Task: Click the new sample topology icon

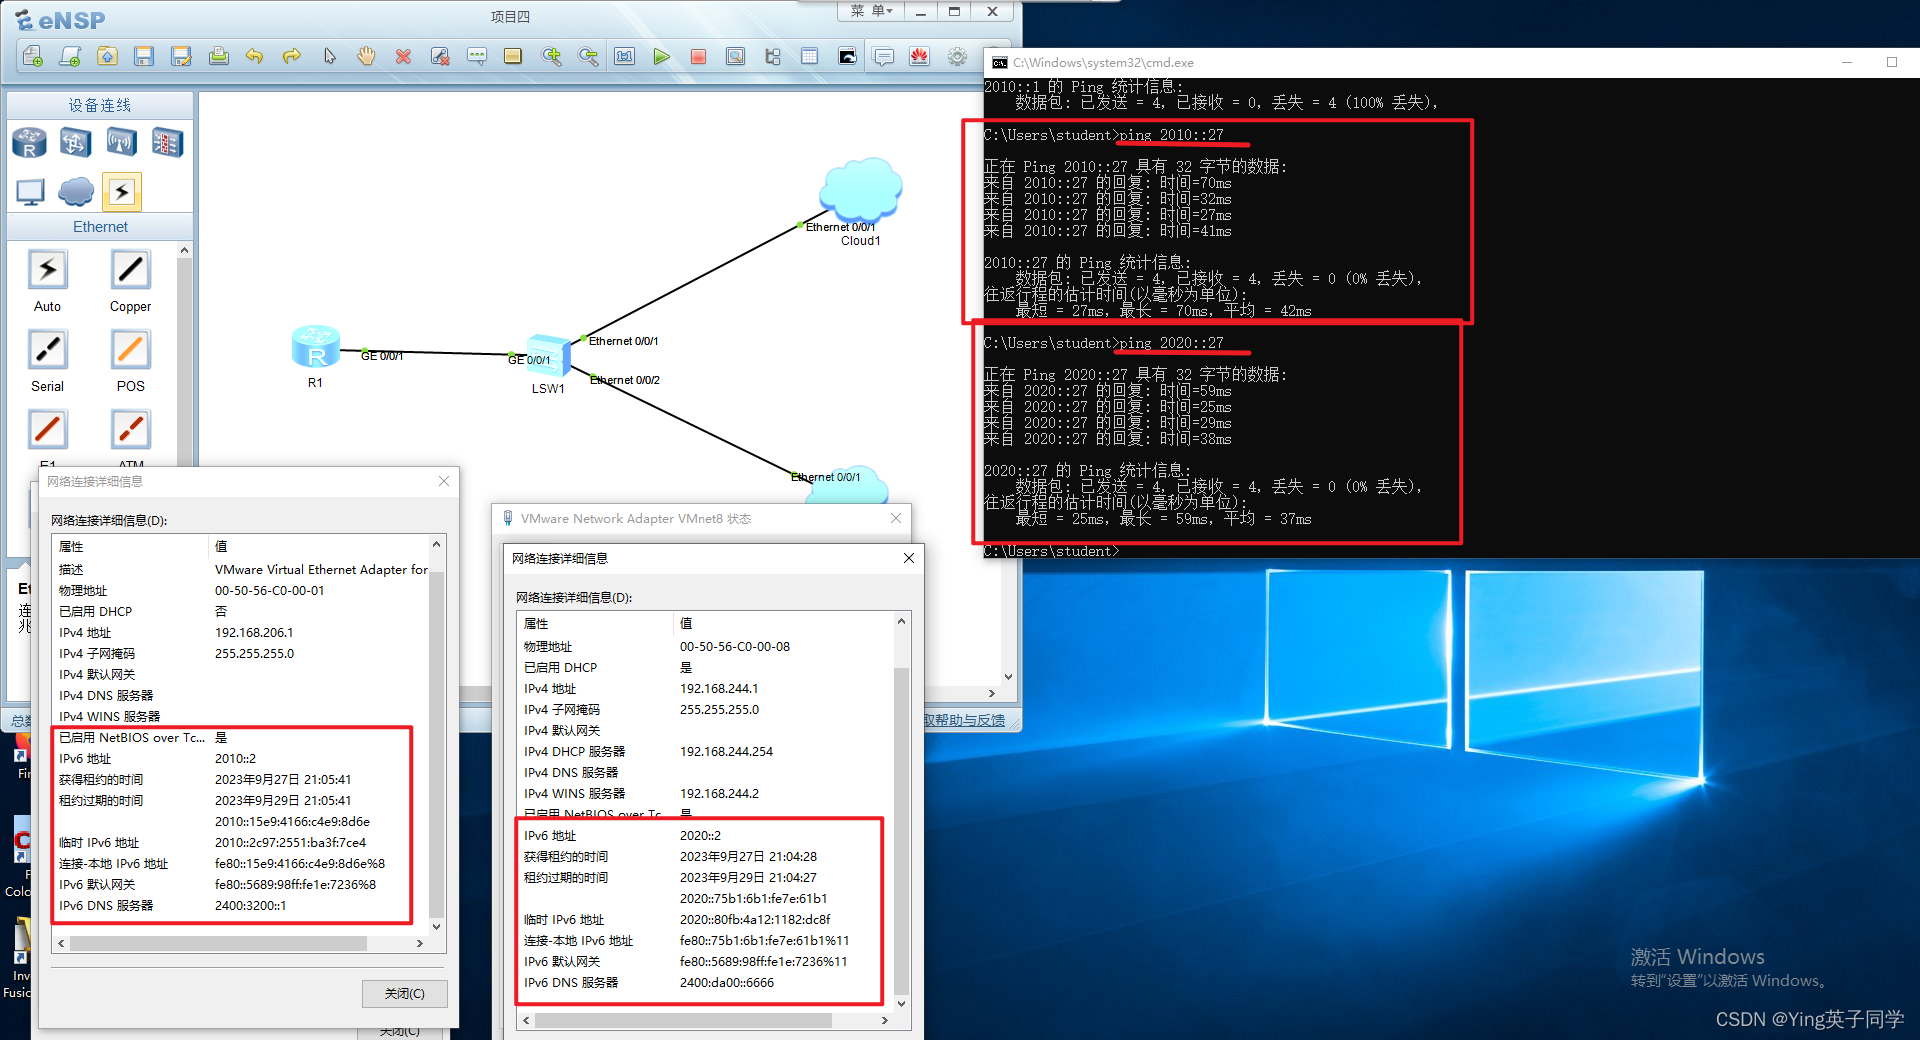Action: [70, 56]
